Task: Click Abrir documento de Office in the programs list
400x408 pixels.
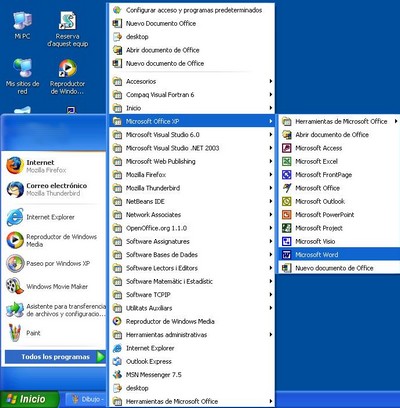Action: pos(192,50)
